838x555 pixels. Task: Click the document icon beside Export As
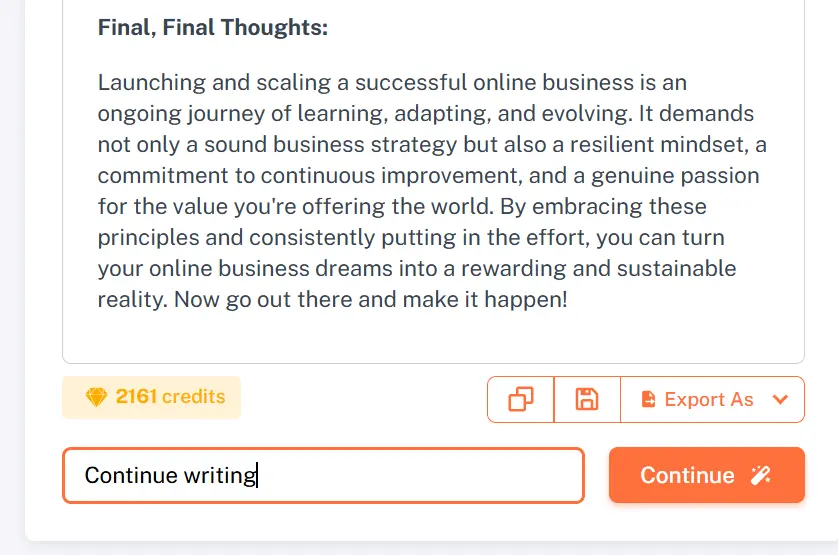click(x=648, y=399)
